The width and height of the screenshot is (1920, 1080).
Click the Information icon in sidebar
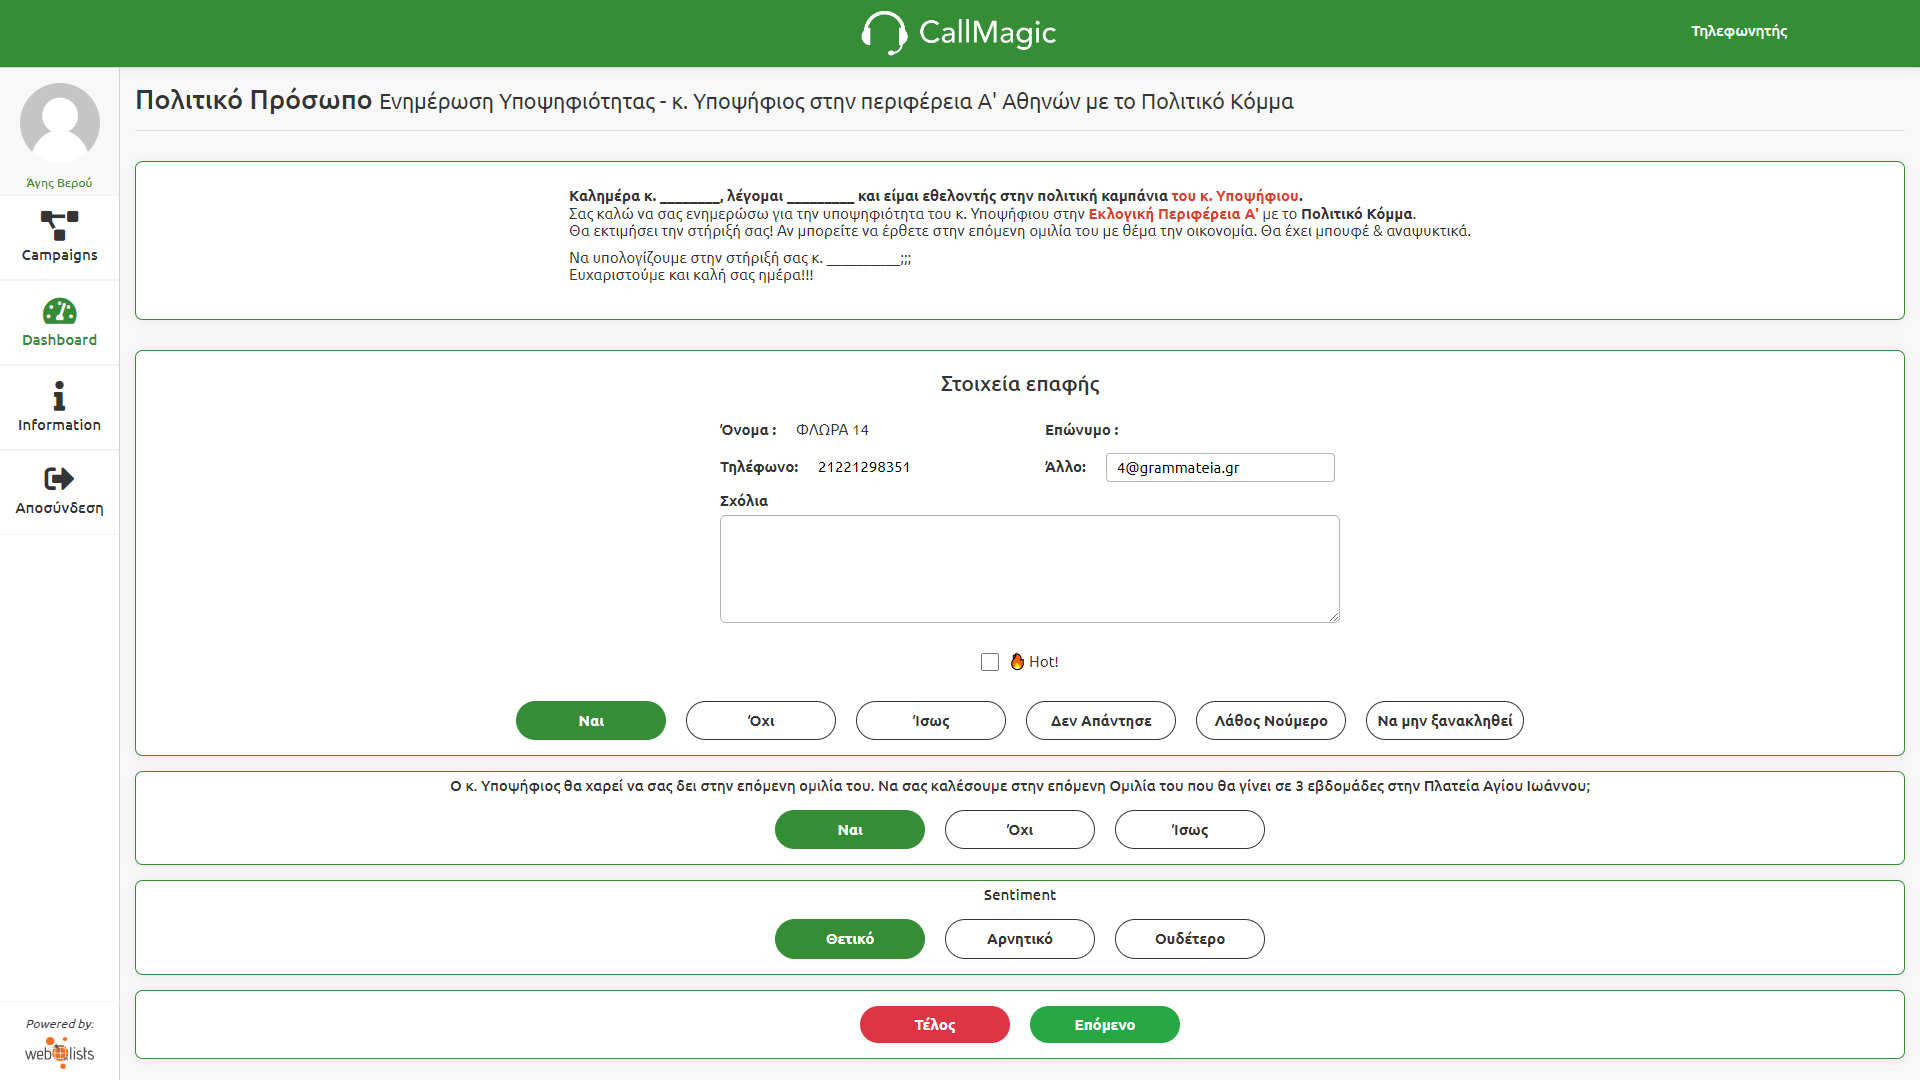click(x=59, y=396)
